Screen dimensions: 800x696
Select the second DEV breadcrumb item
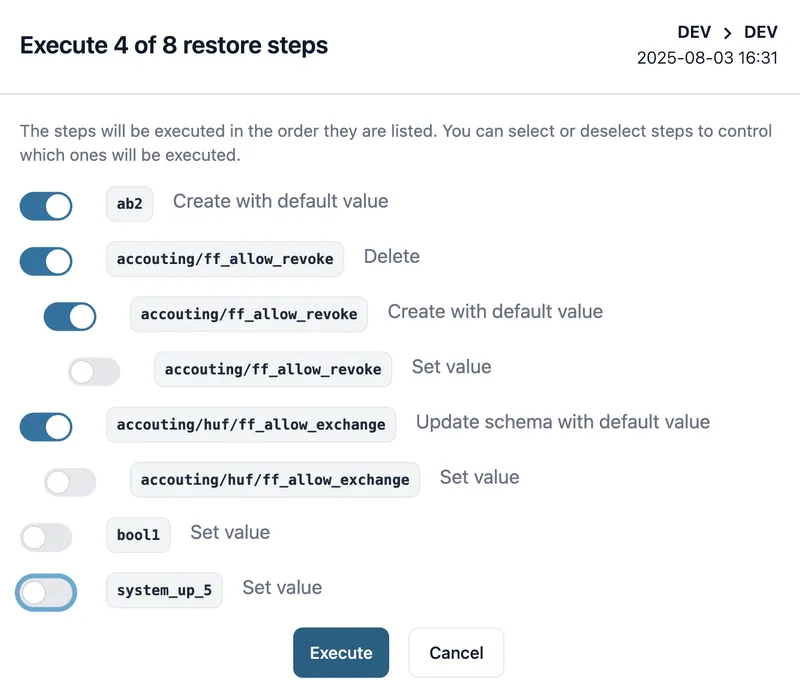click(x=762, y=31)
